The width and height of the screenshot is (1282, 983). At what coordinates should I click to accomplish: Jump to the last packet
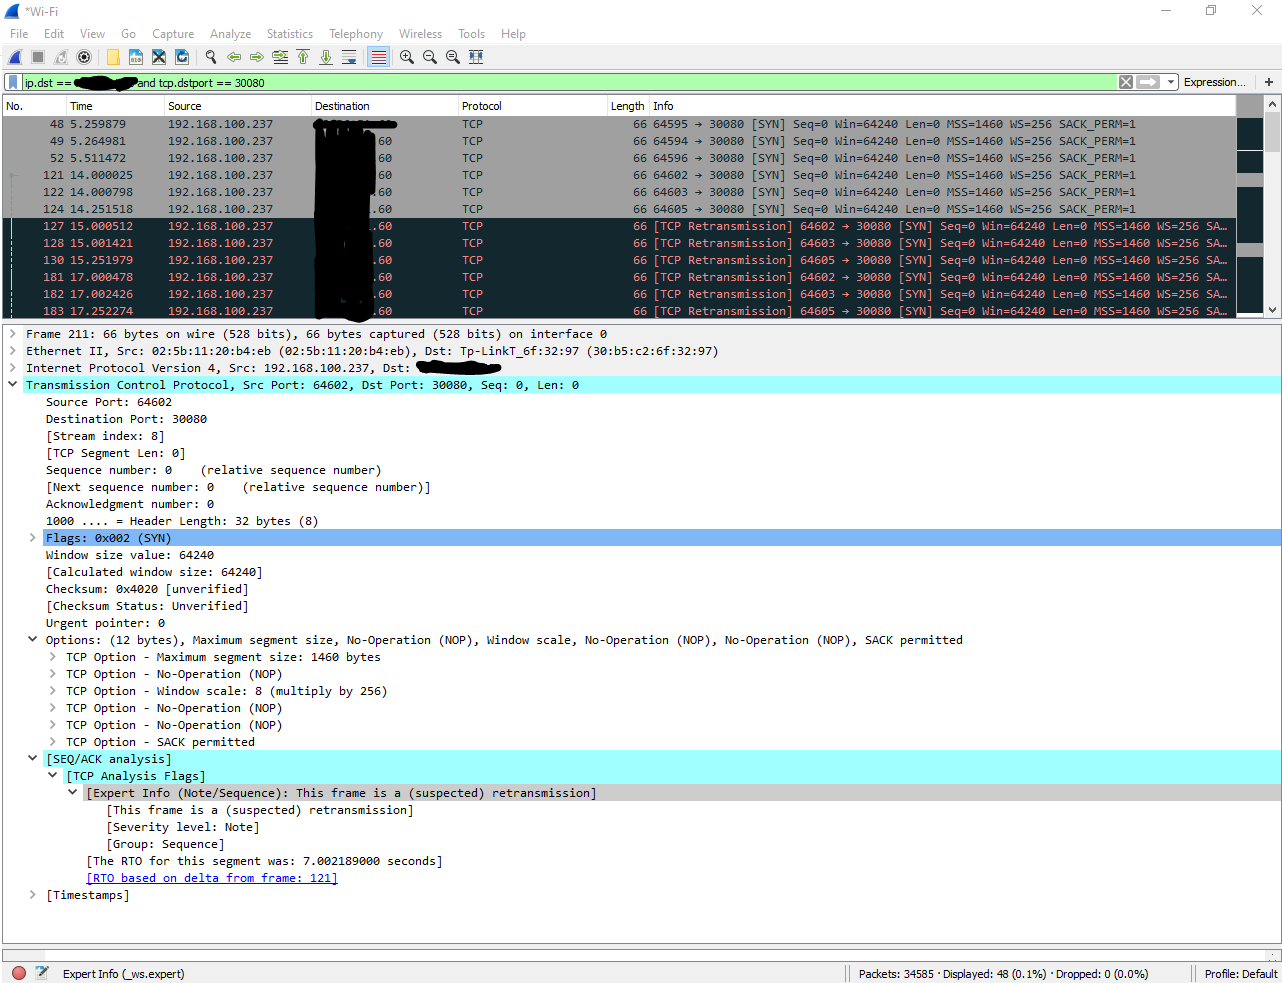pyautogui.click(x=326, y=57)
